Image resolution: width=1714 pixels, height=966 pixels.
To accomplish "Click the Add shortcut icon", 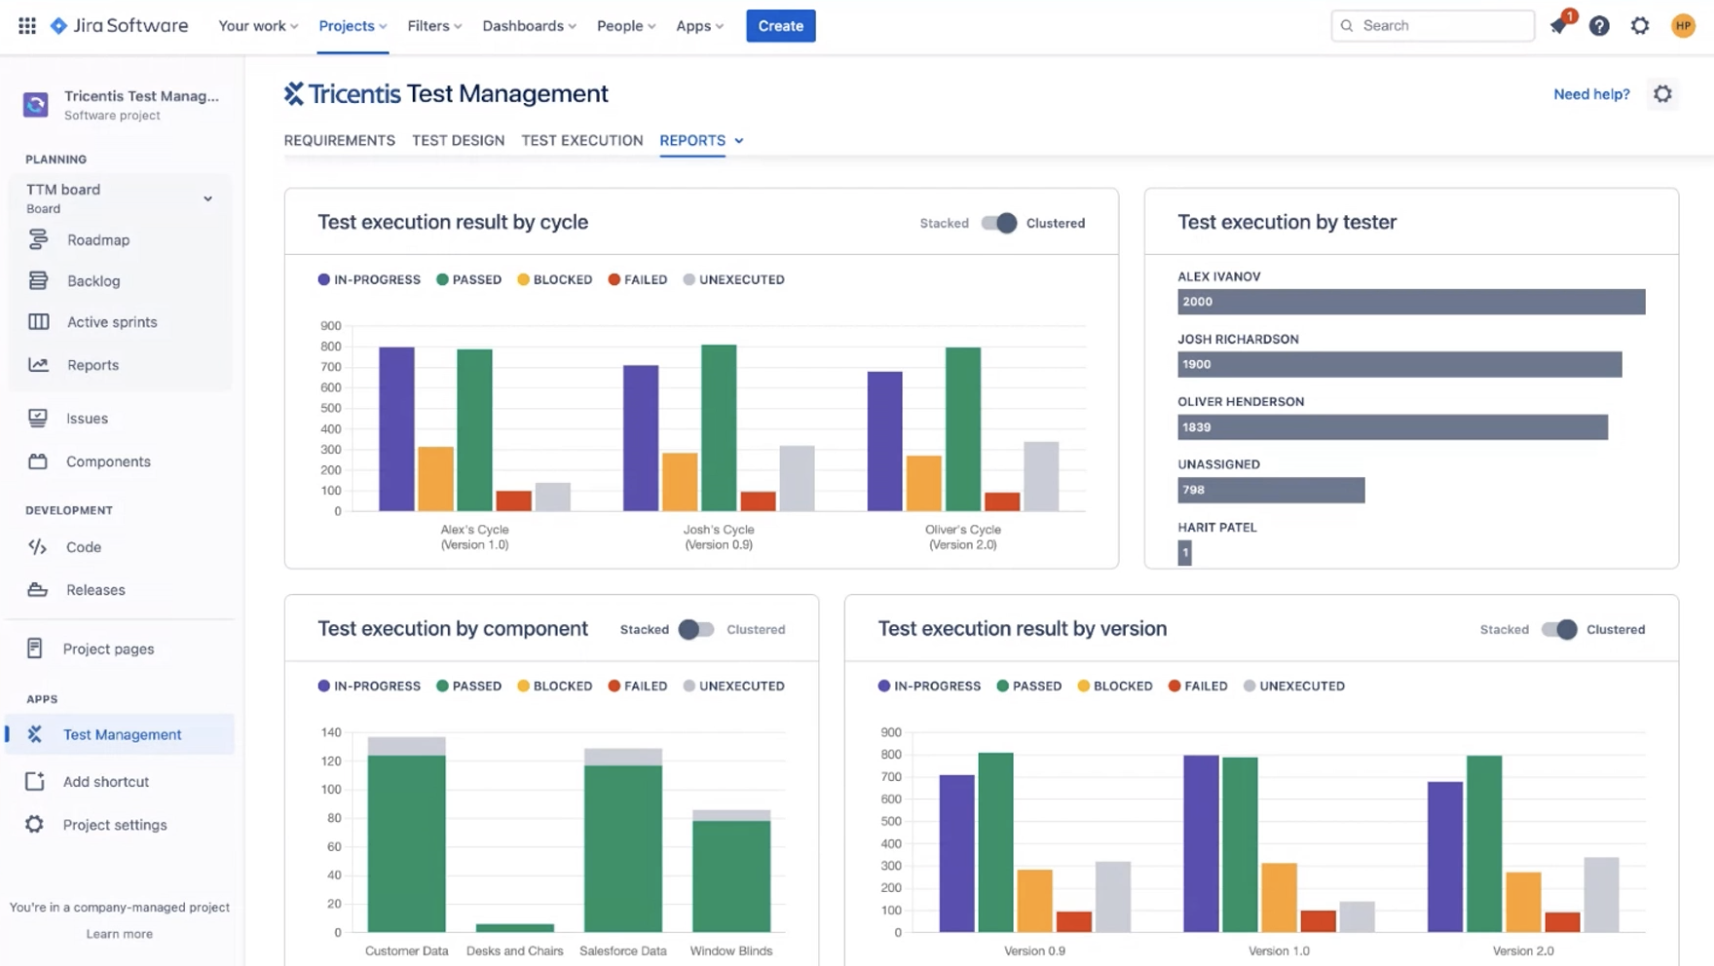I will (x=35, y=781).
